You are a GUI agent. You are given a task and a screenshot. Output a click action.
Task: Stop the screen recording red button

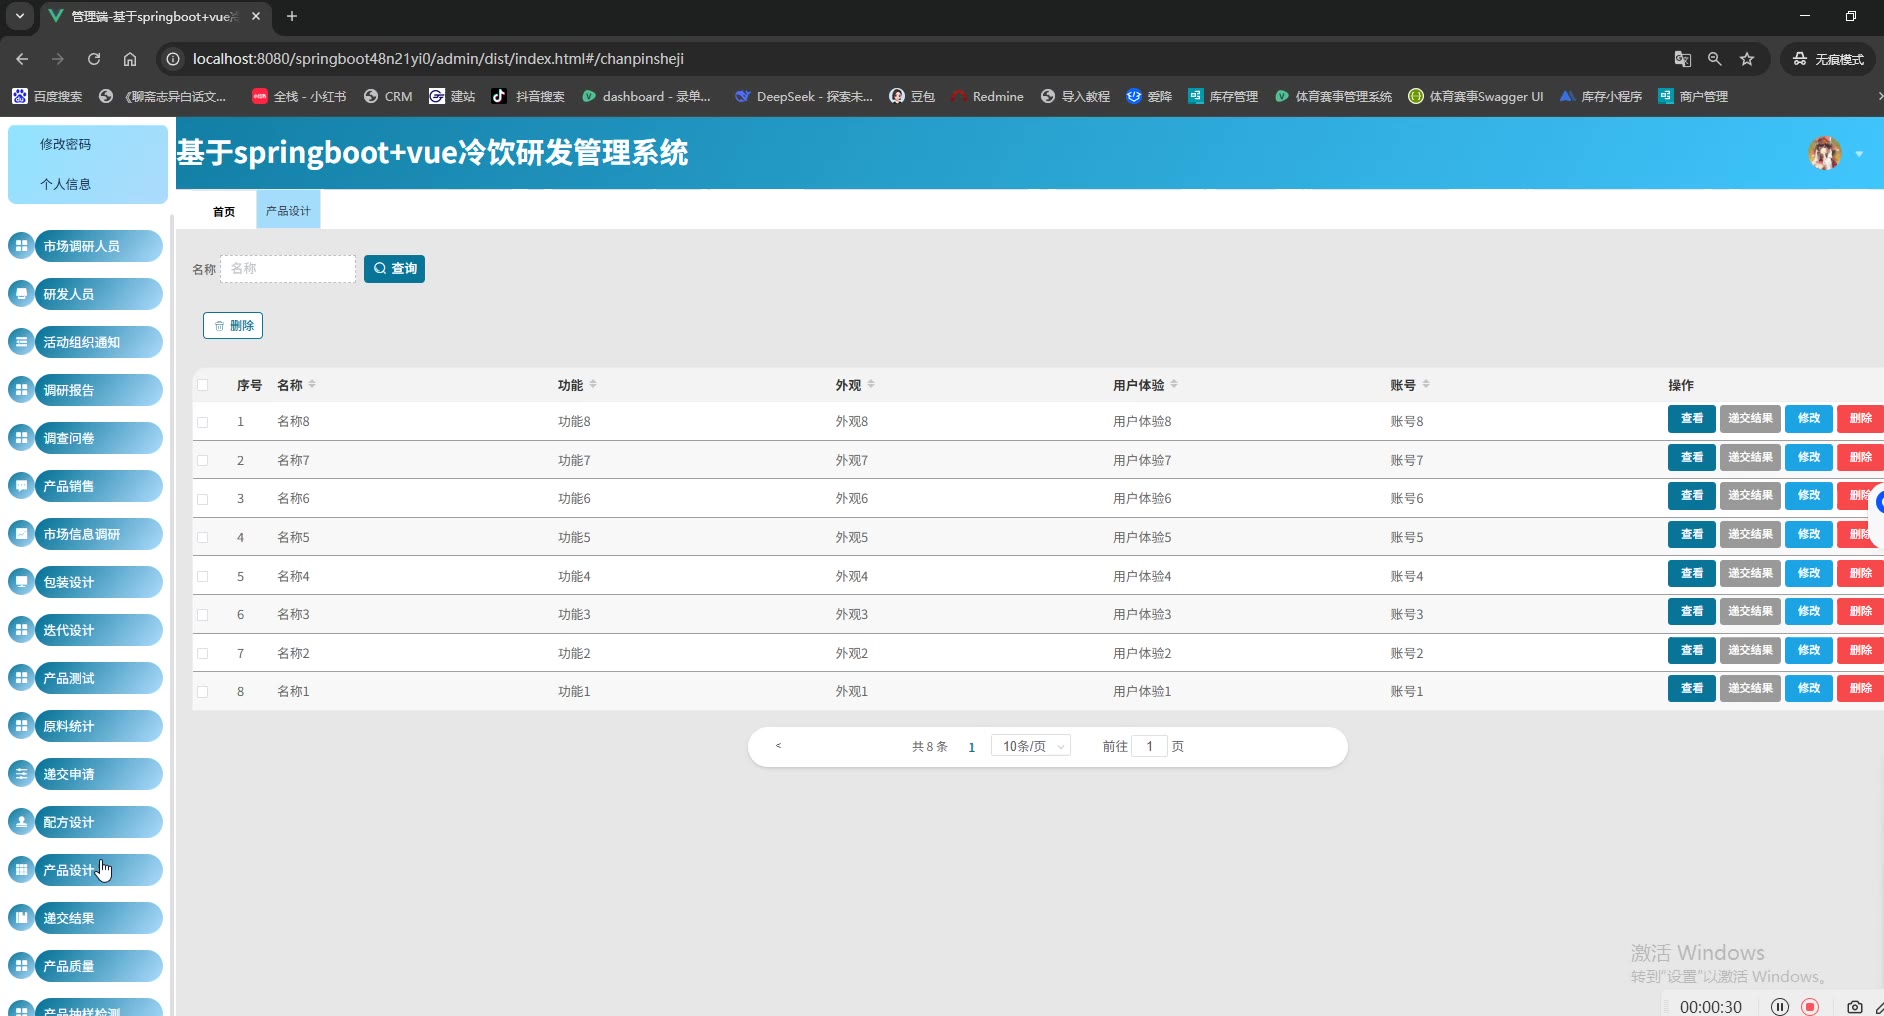click(x=1810, y=1006)
